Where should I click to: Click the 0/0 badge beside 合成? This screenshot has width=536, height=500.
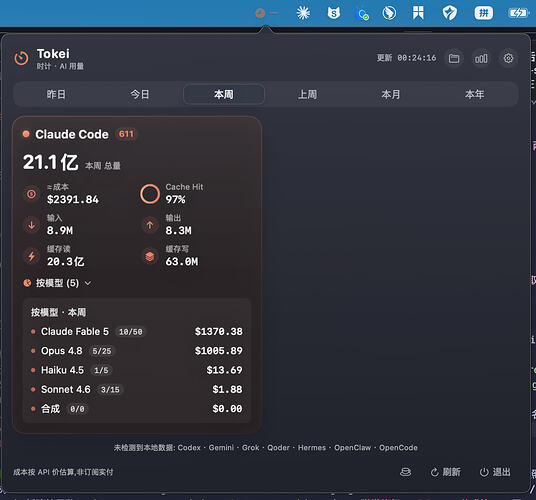pyautogui.click(x=77, y=409)
